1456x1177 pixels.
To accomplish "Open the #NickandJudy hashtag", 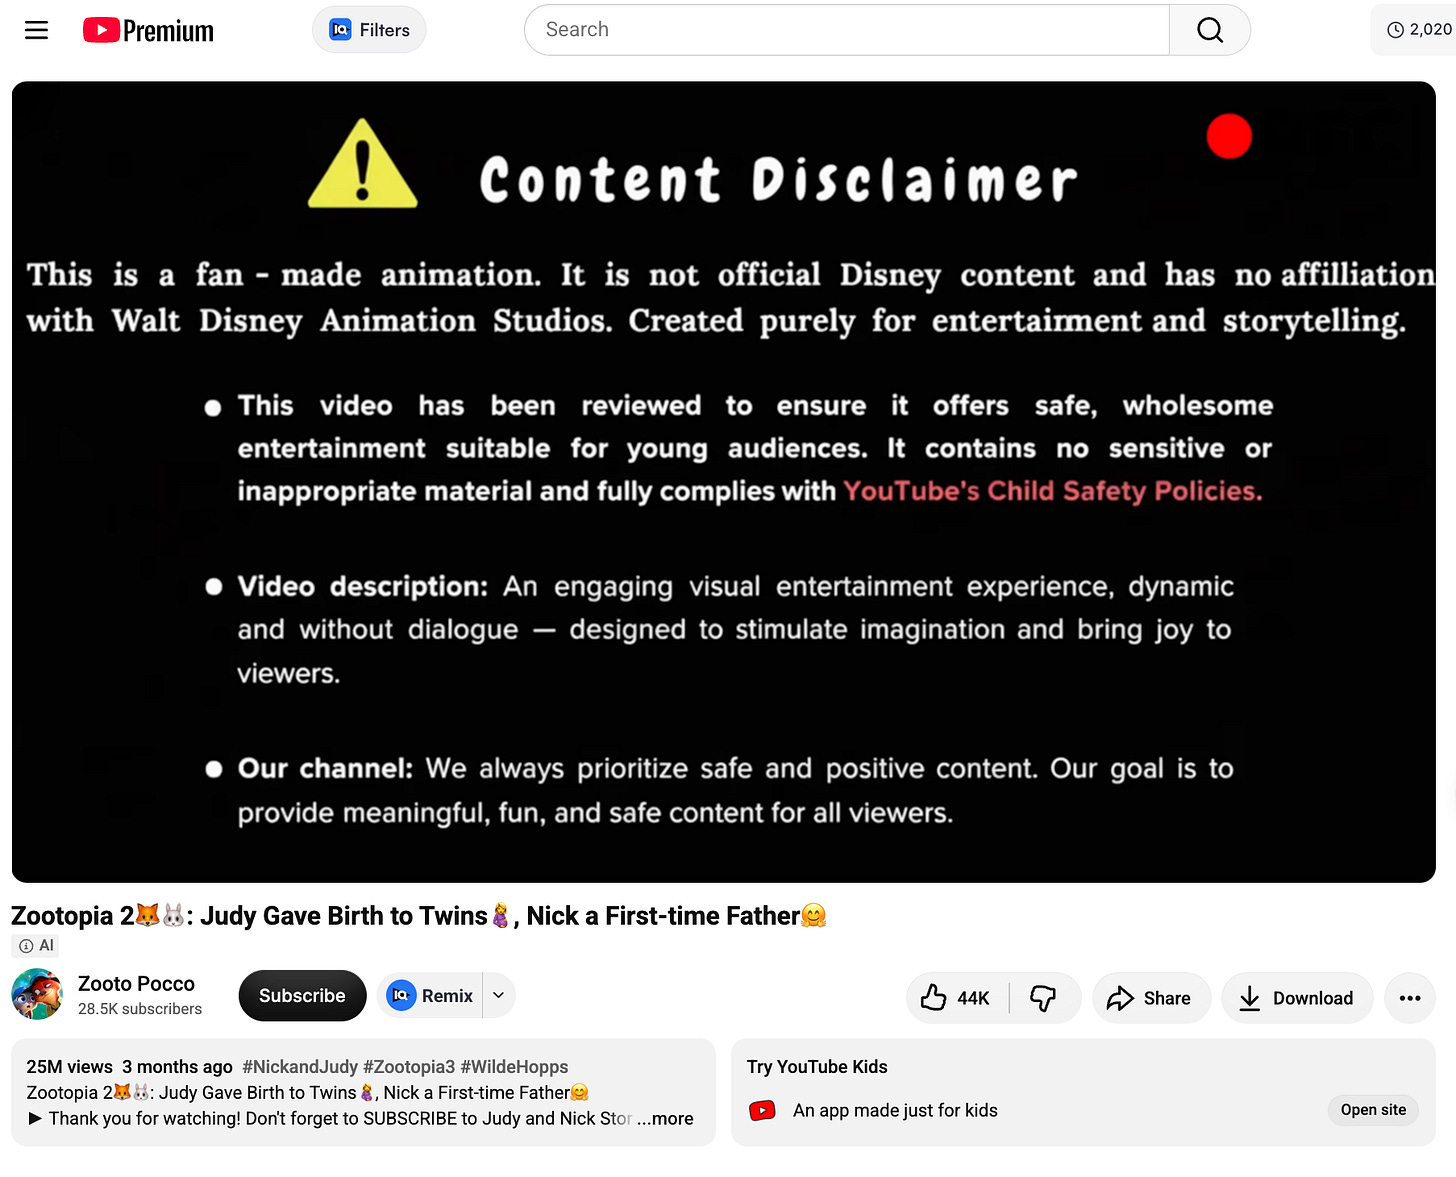I will (300, 1067).
